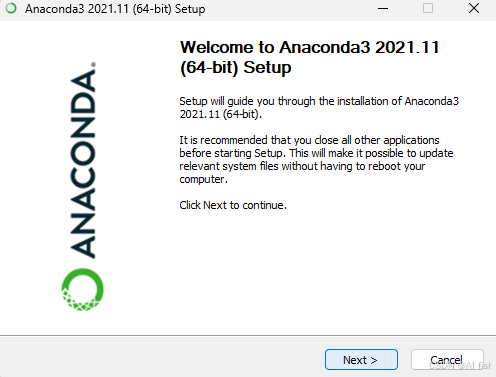
Task: Click the Next button to continue
Action: point(361,359)
